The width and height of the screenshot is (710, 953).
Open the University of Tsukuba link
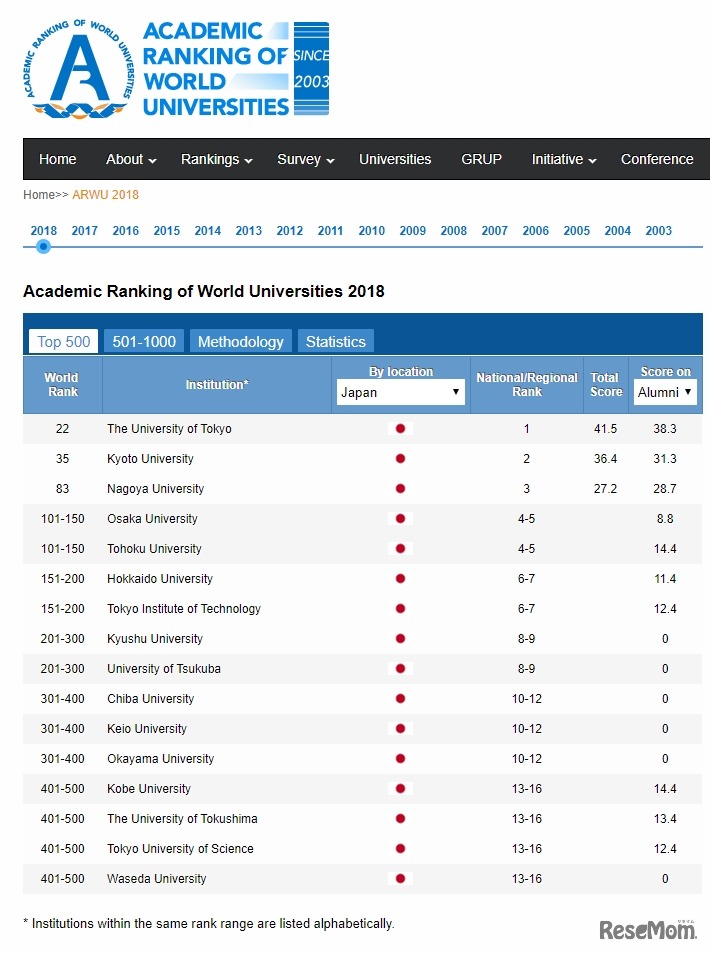coord(164,669)
